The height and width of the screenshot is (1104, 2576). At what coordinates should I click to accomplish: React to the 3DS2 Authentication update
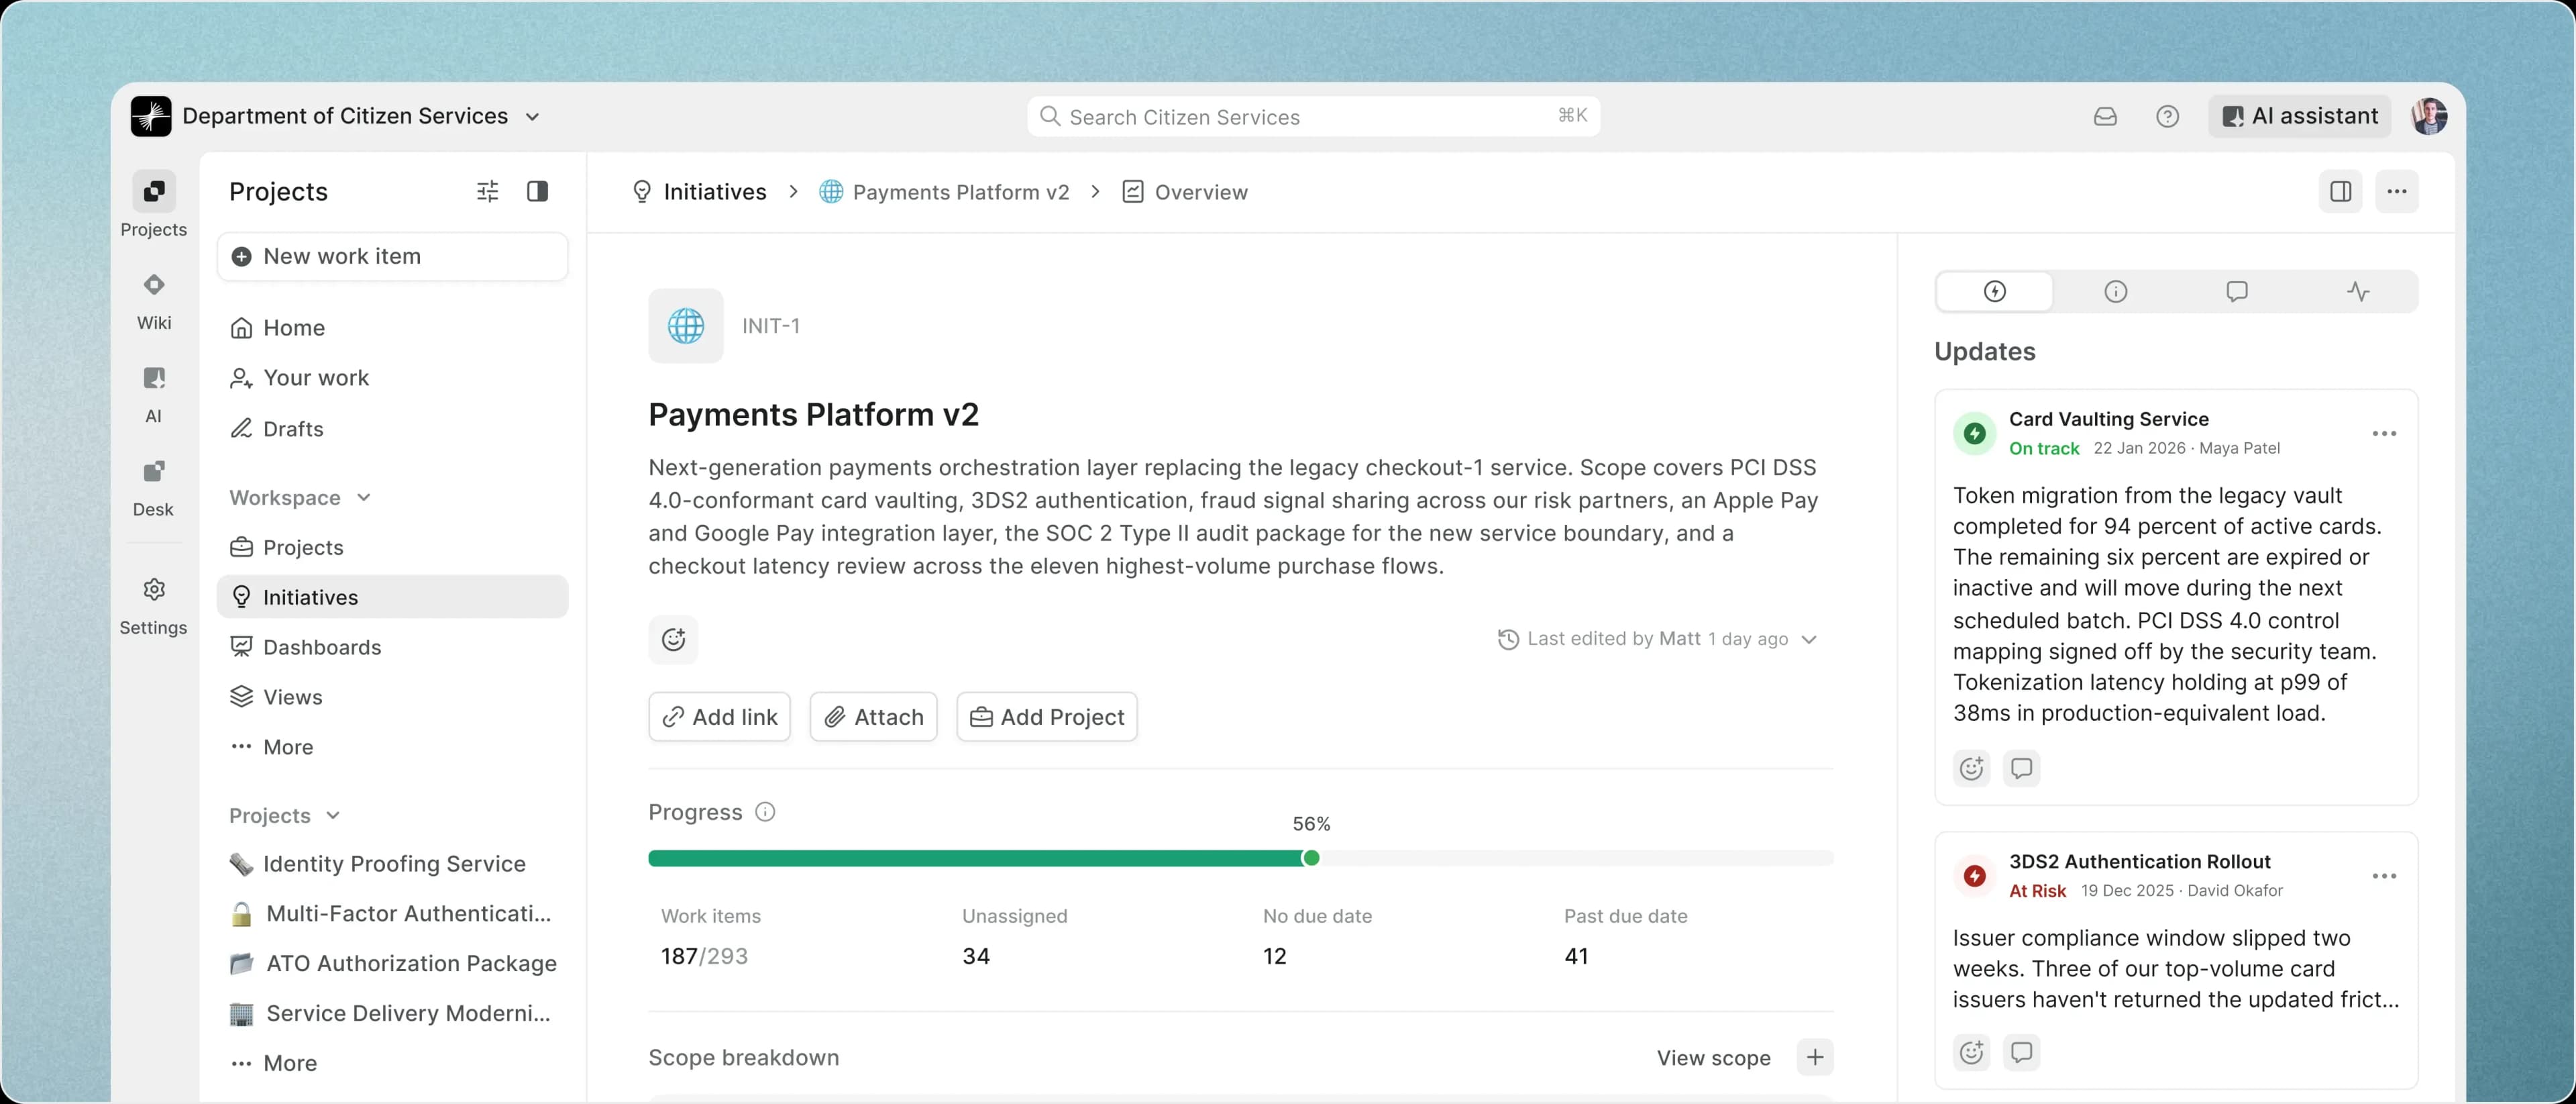tap(1971, 1052)
